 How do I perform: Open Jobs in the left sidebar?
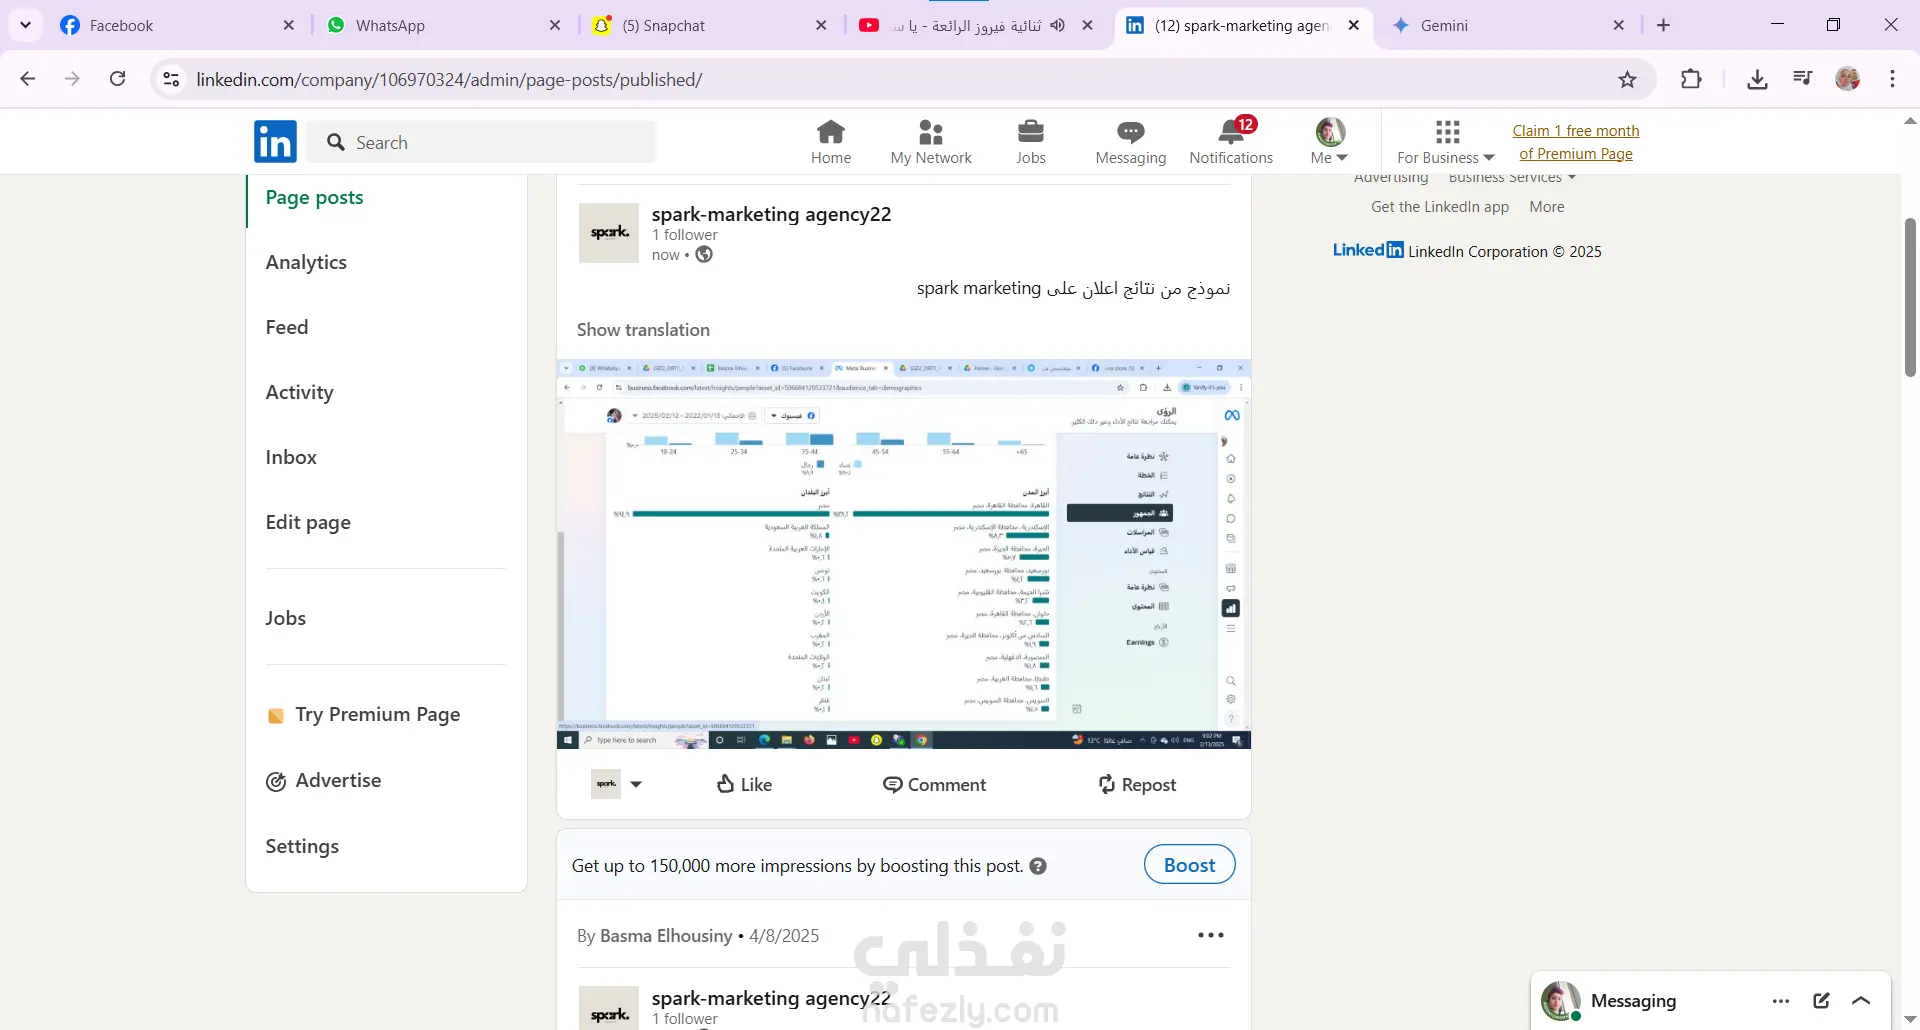click(x=286, y=618)
